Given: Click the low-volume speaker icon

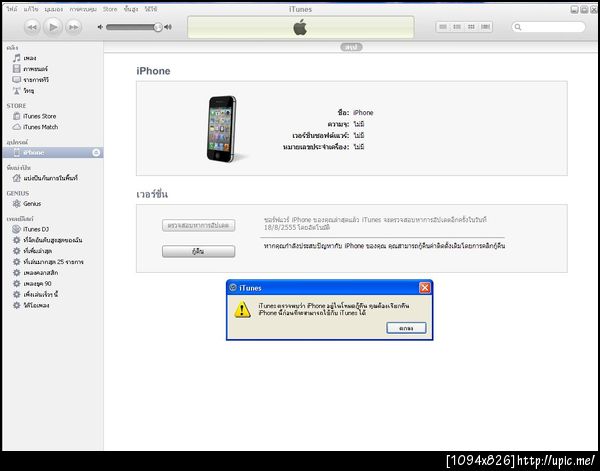Looking at the screenshot, I should pos(100,27).
